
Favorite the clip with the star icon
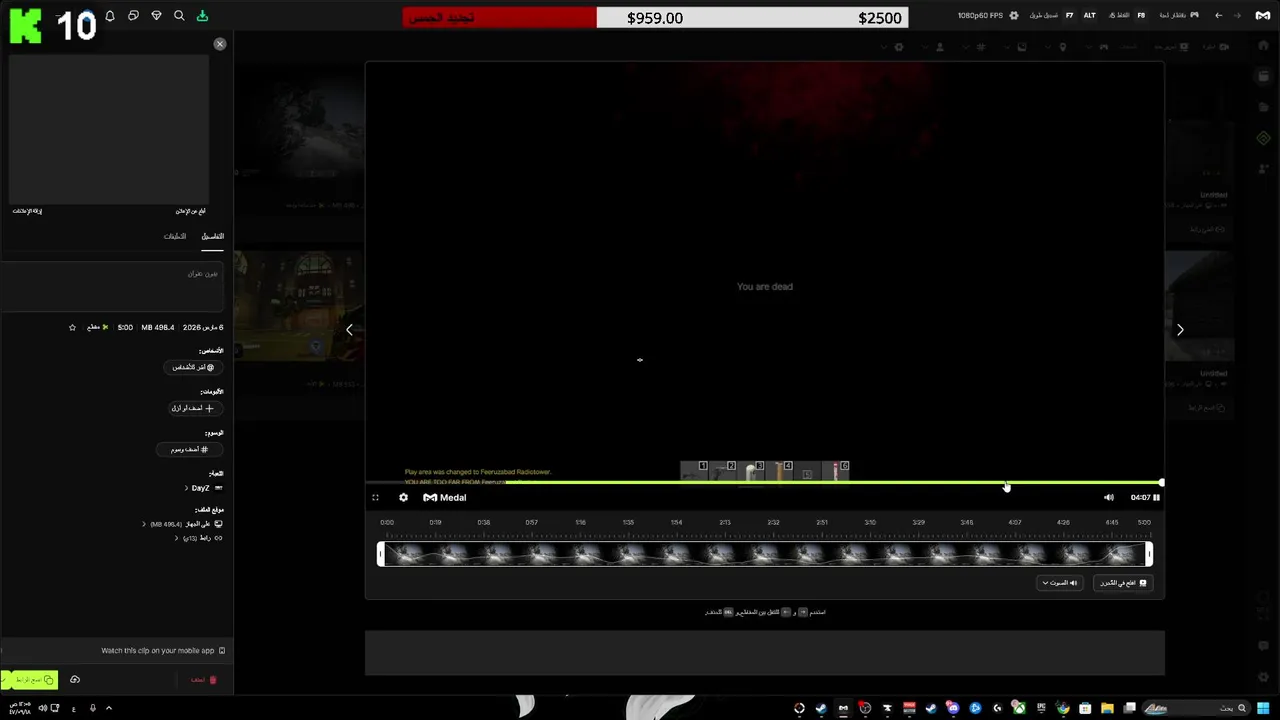72,327
